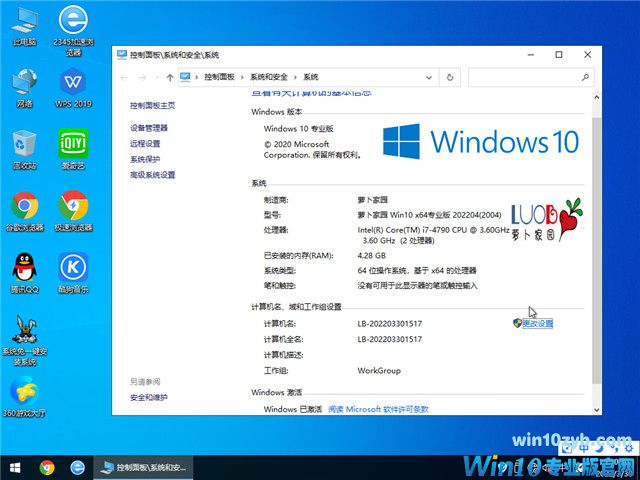Open the This PC desktop icon

click(x=24, y=25)
